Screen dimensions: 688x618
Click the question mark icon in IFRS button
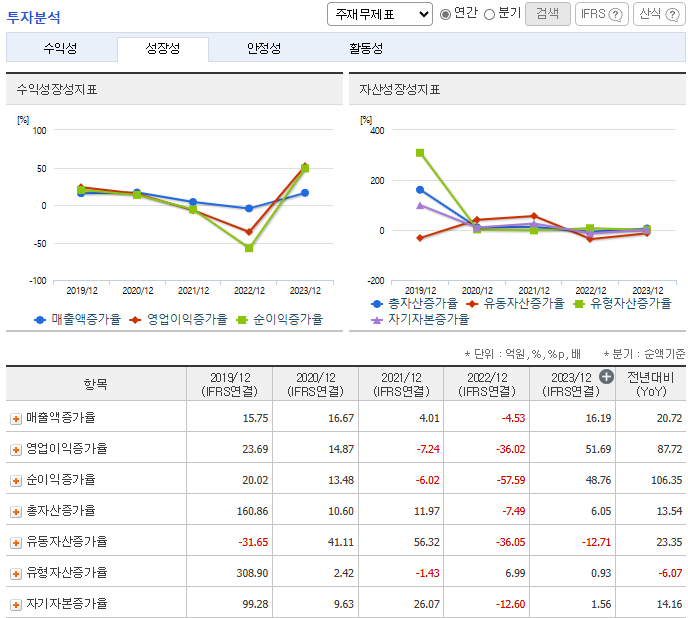pos(616,14)
